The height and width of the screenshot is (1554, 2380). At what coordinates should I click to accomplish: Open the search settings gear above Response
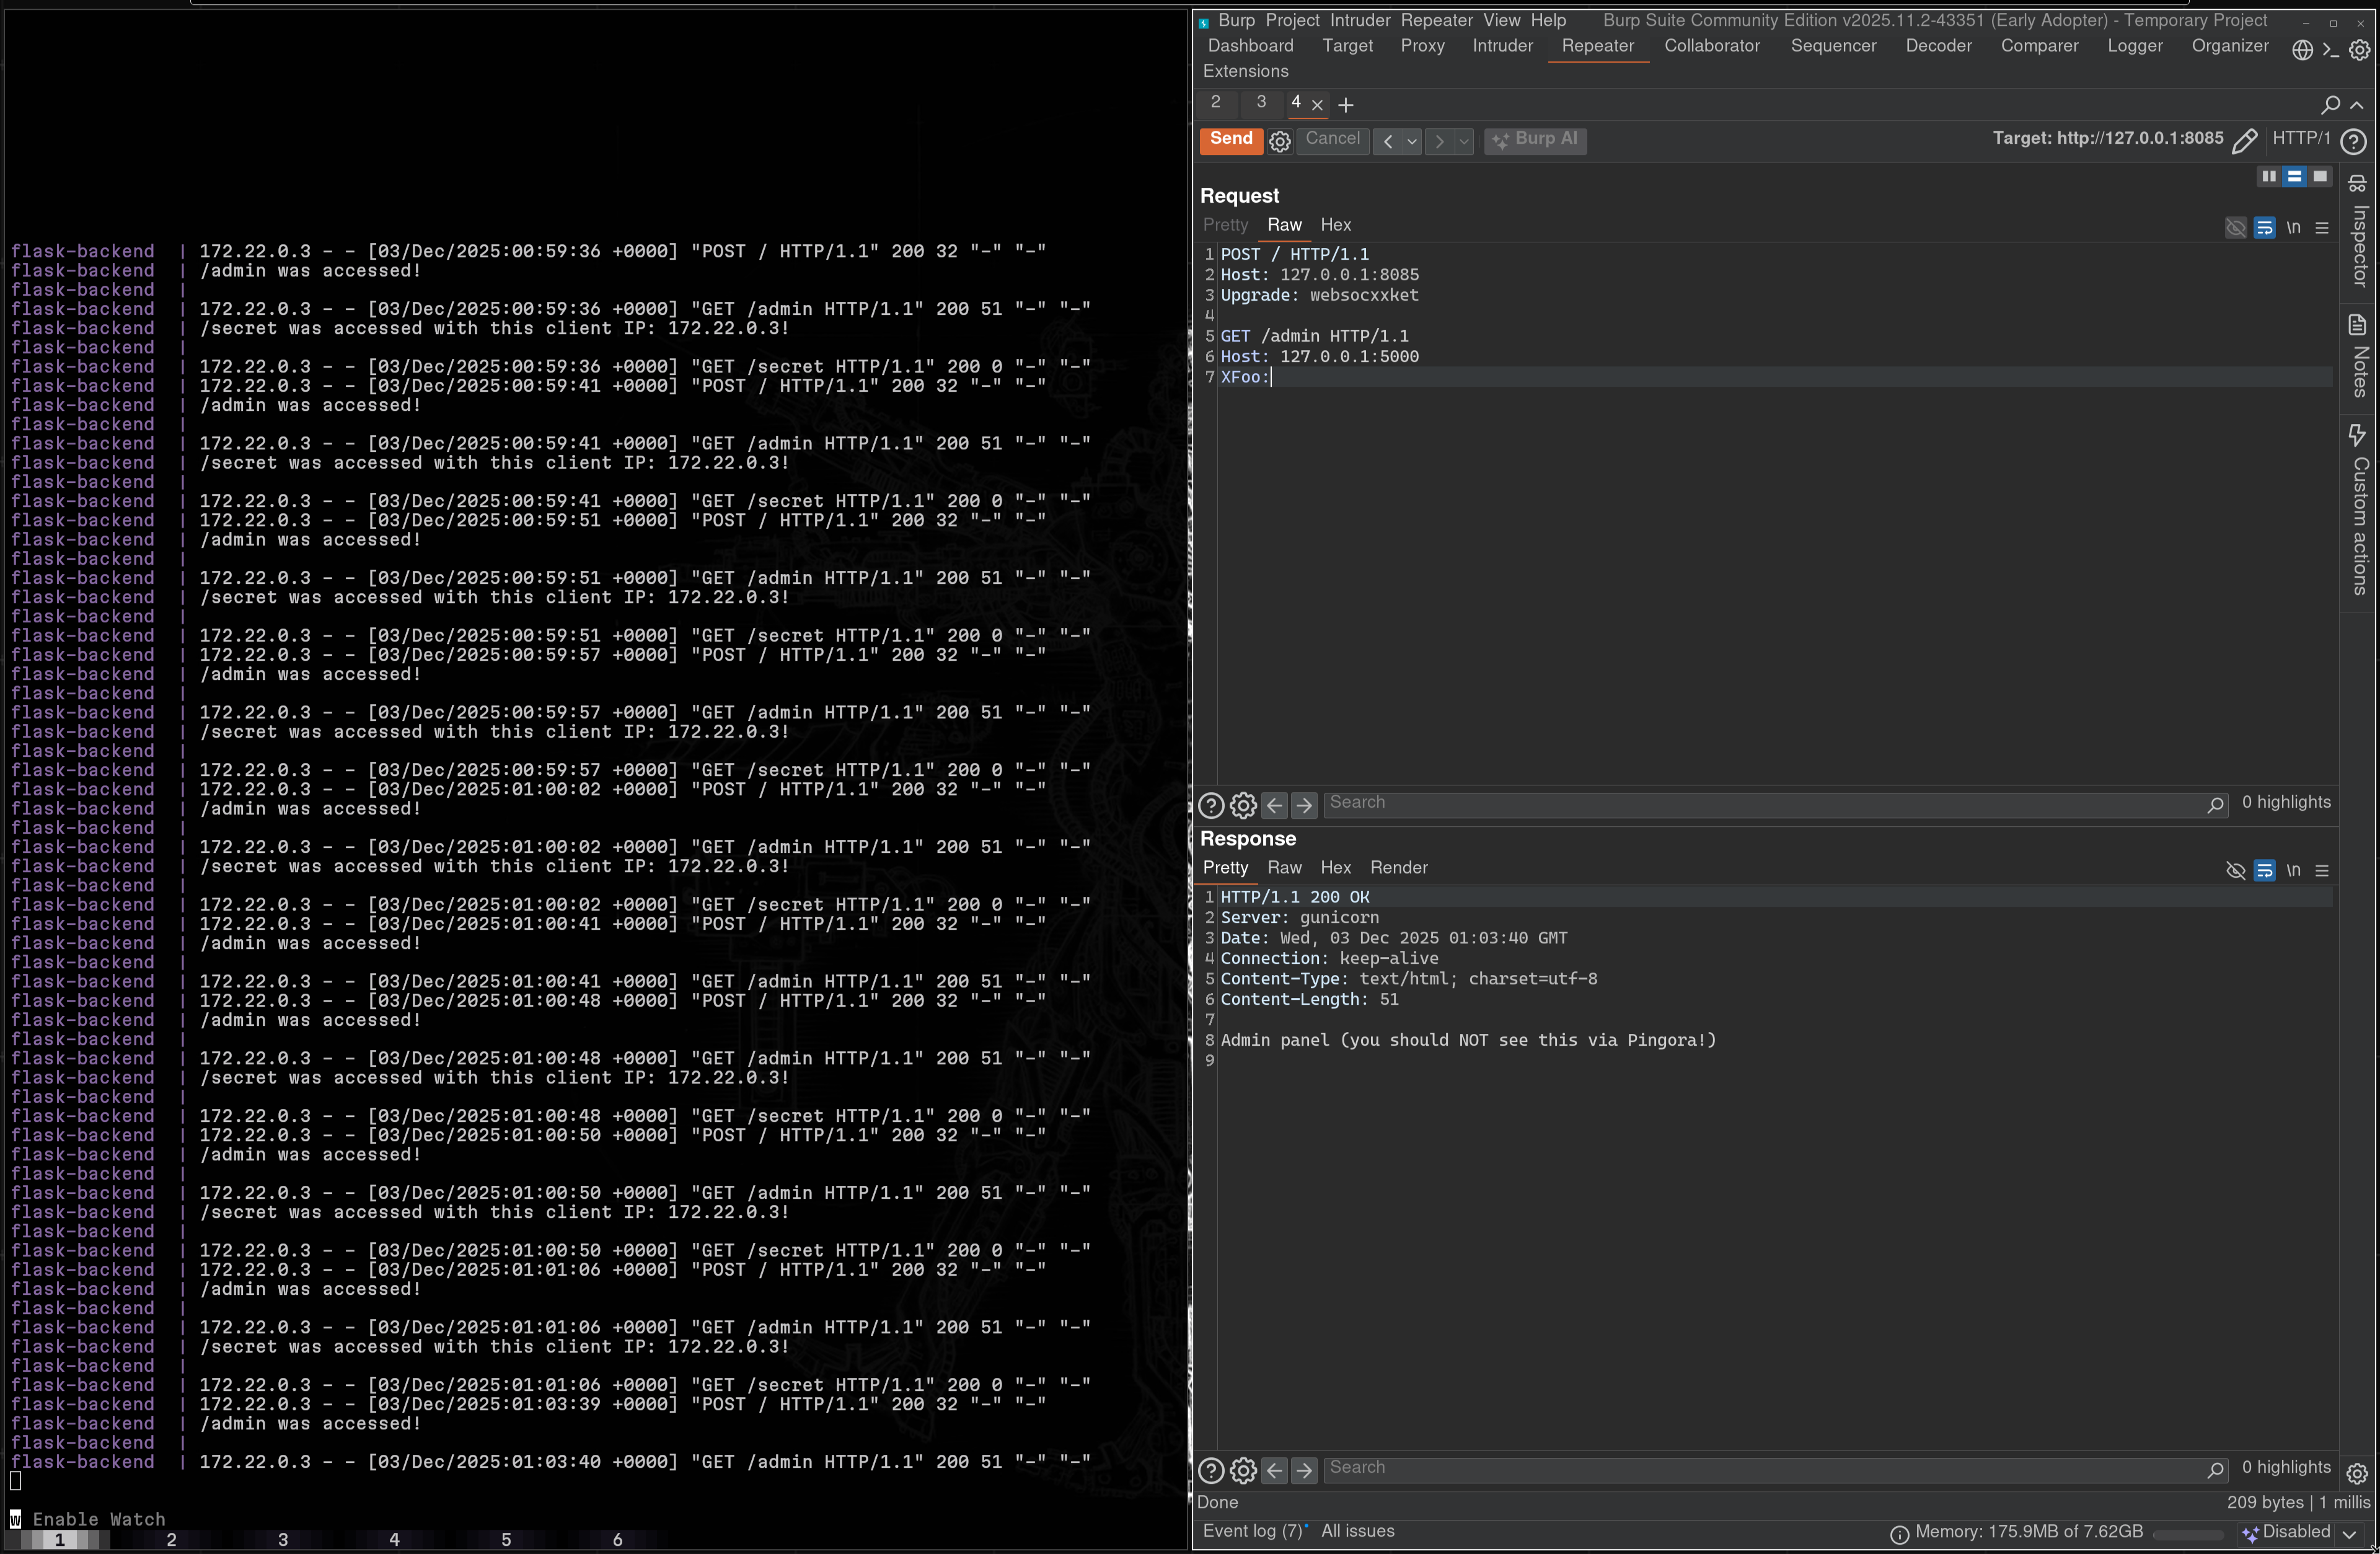(1243, 805)
